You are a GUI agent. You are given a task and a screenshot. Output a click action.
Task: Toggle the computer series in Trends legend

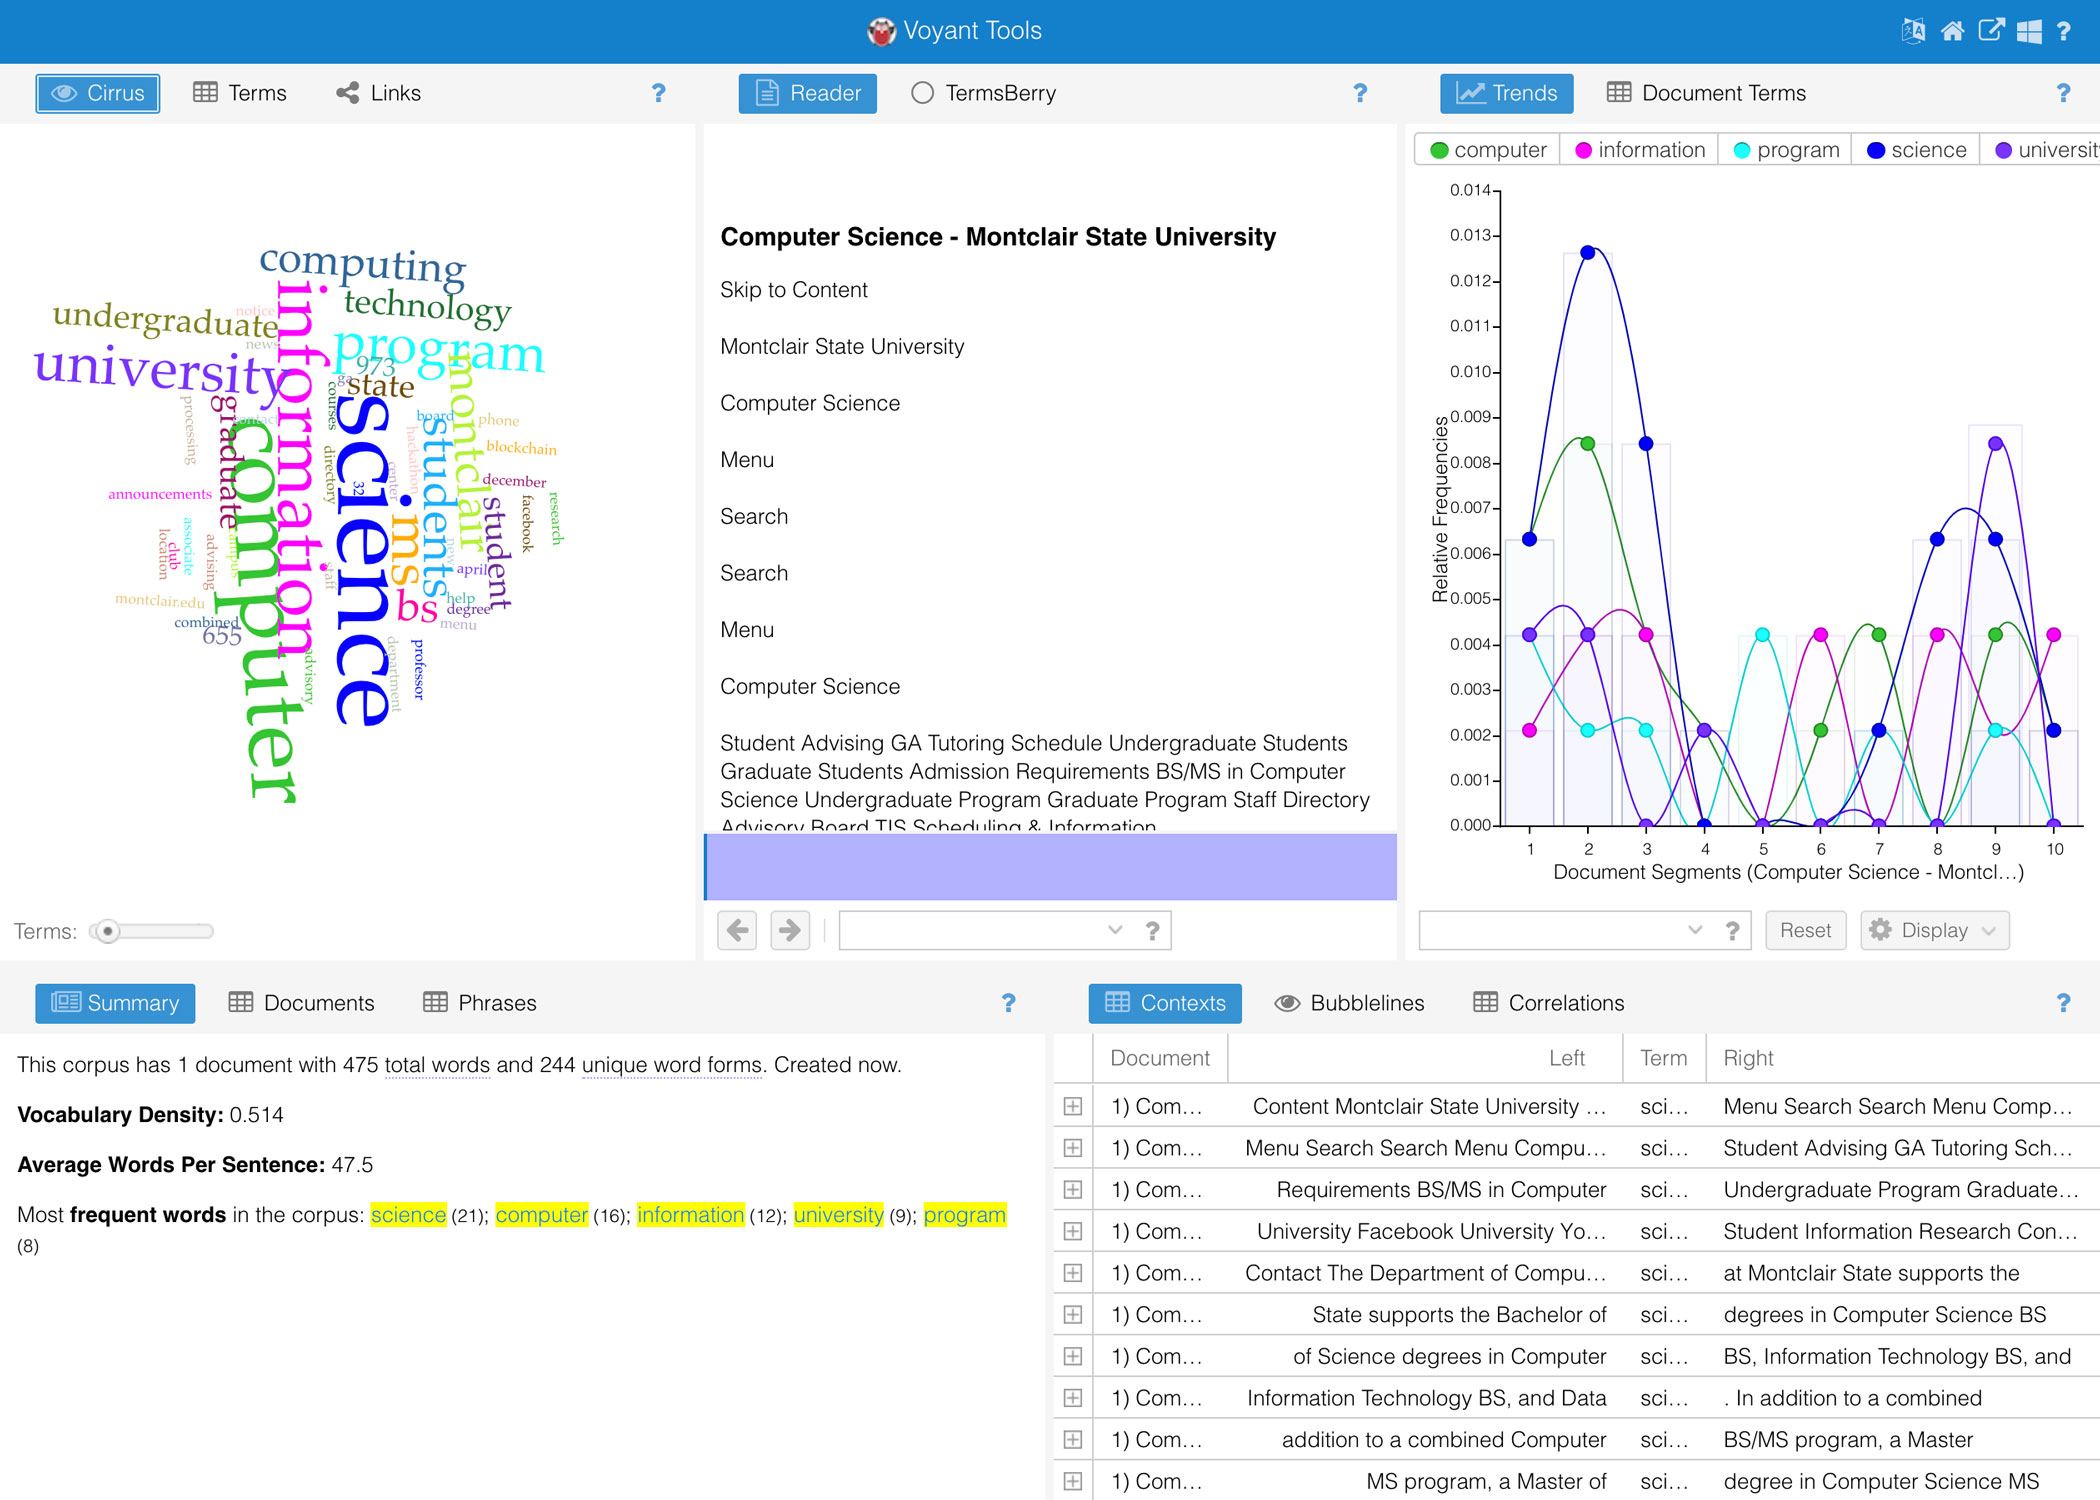click(1488, 150)
